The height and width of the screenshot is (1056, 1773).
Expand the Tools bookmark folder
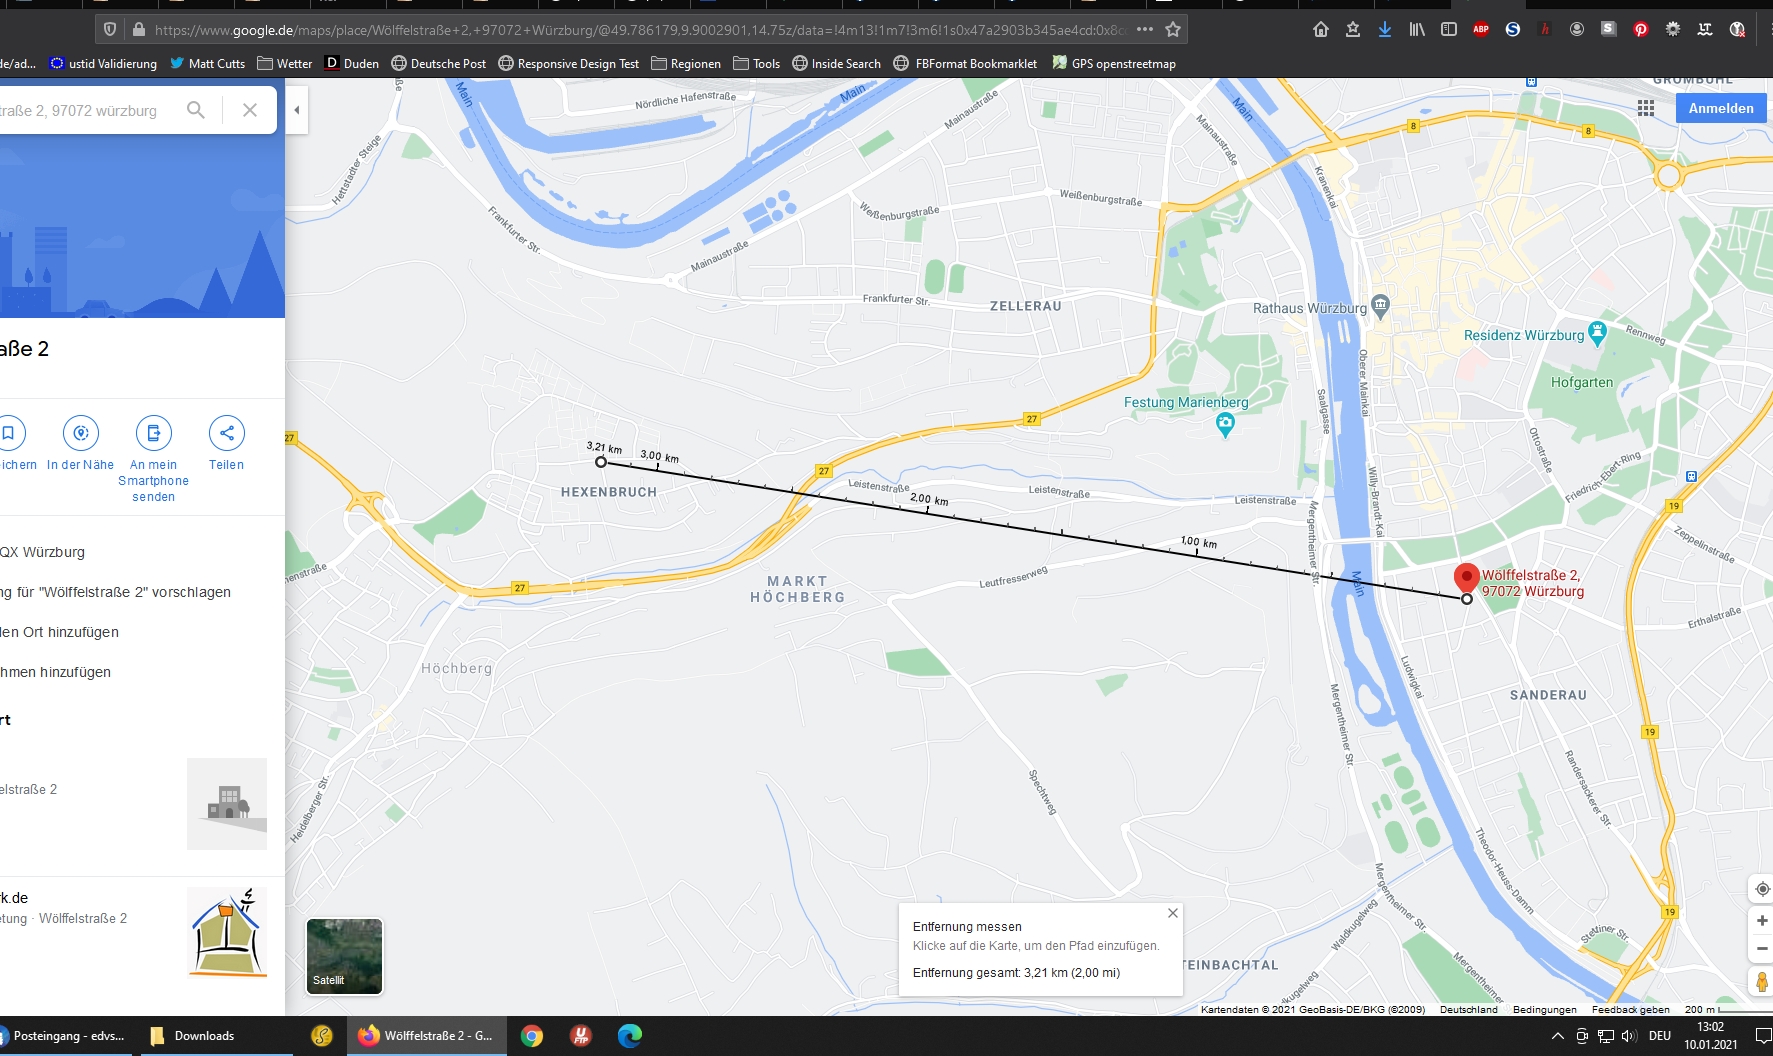(757, 64)
